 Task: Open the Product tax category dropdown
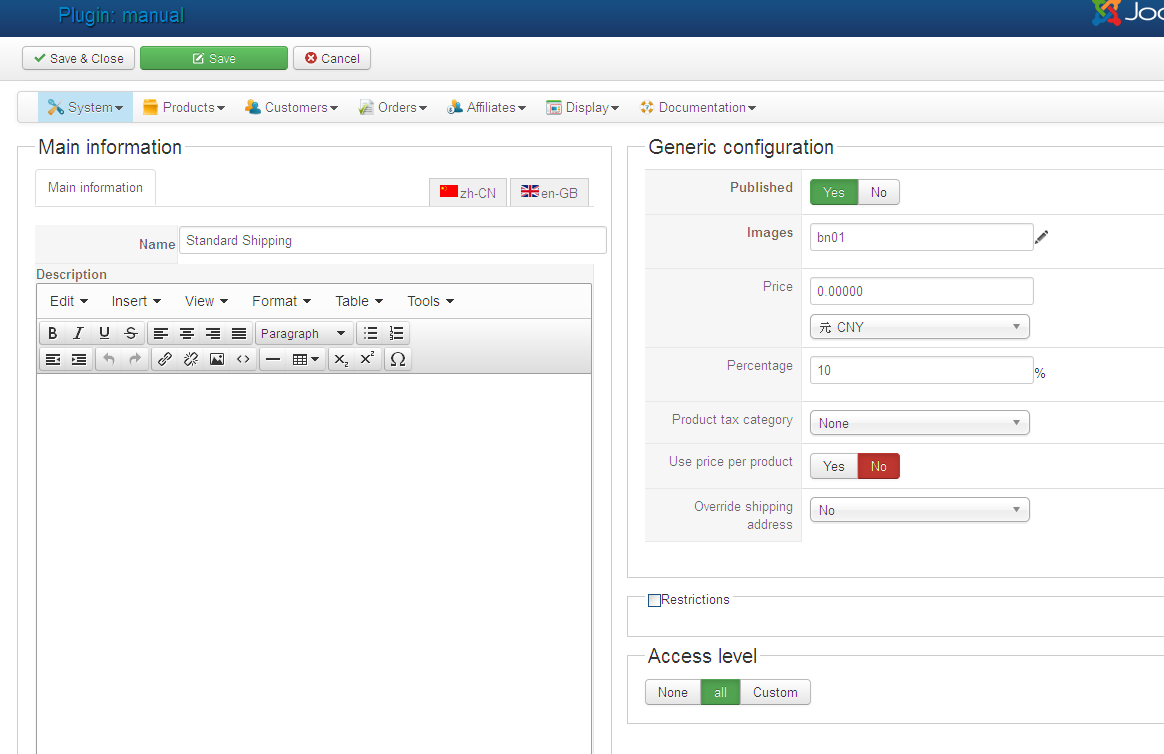(x=920, y=423)
